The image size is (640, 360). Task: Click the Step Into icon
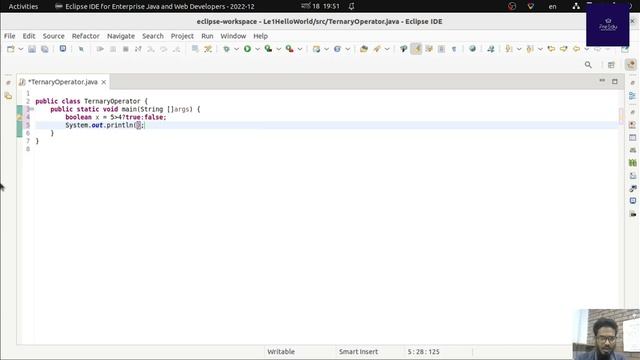[x=151, y=49]
